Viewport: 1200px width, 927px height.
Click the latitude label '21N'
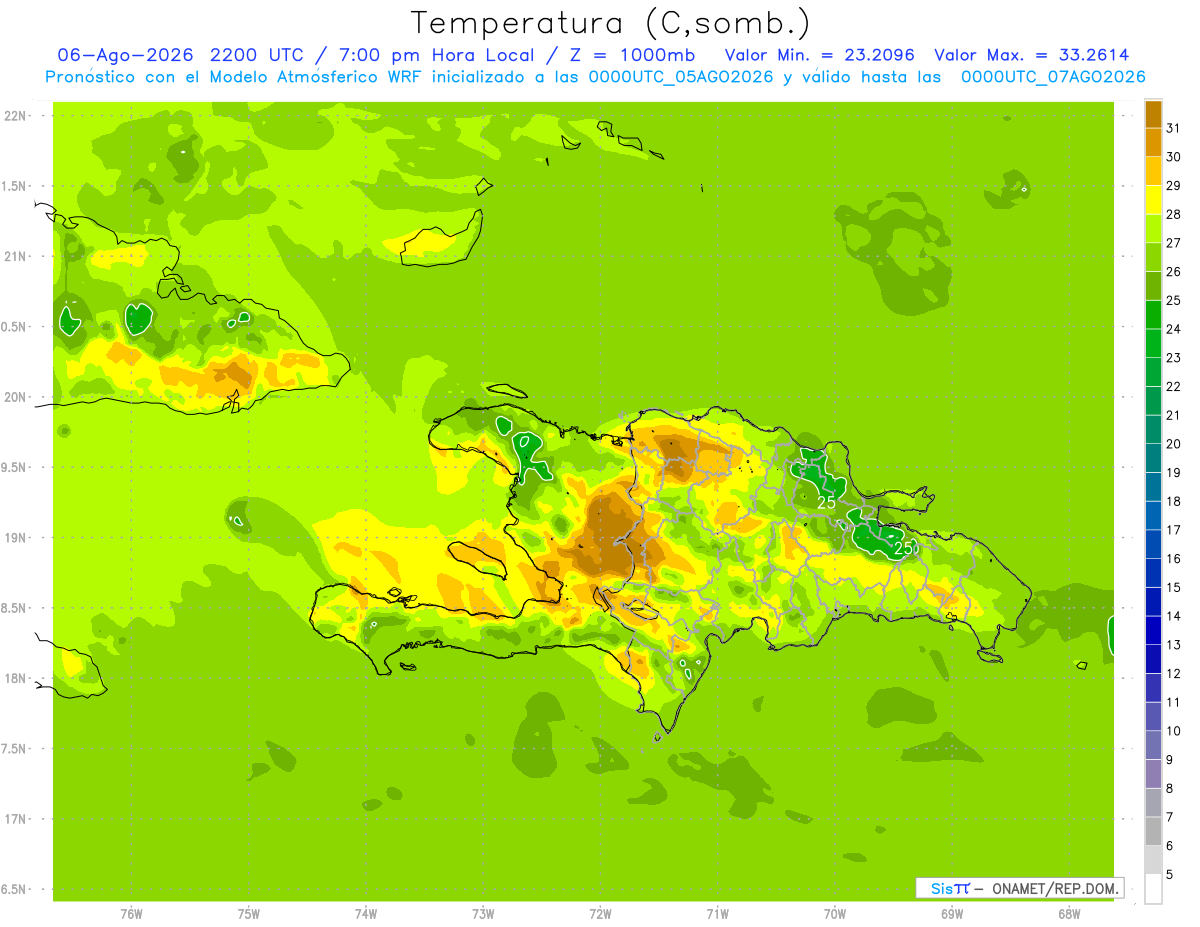pyautogui.click(x=16, y=256)
